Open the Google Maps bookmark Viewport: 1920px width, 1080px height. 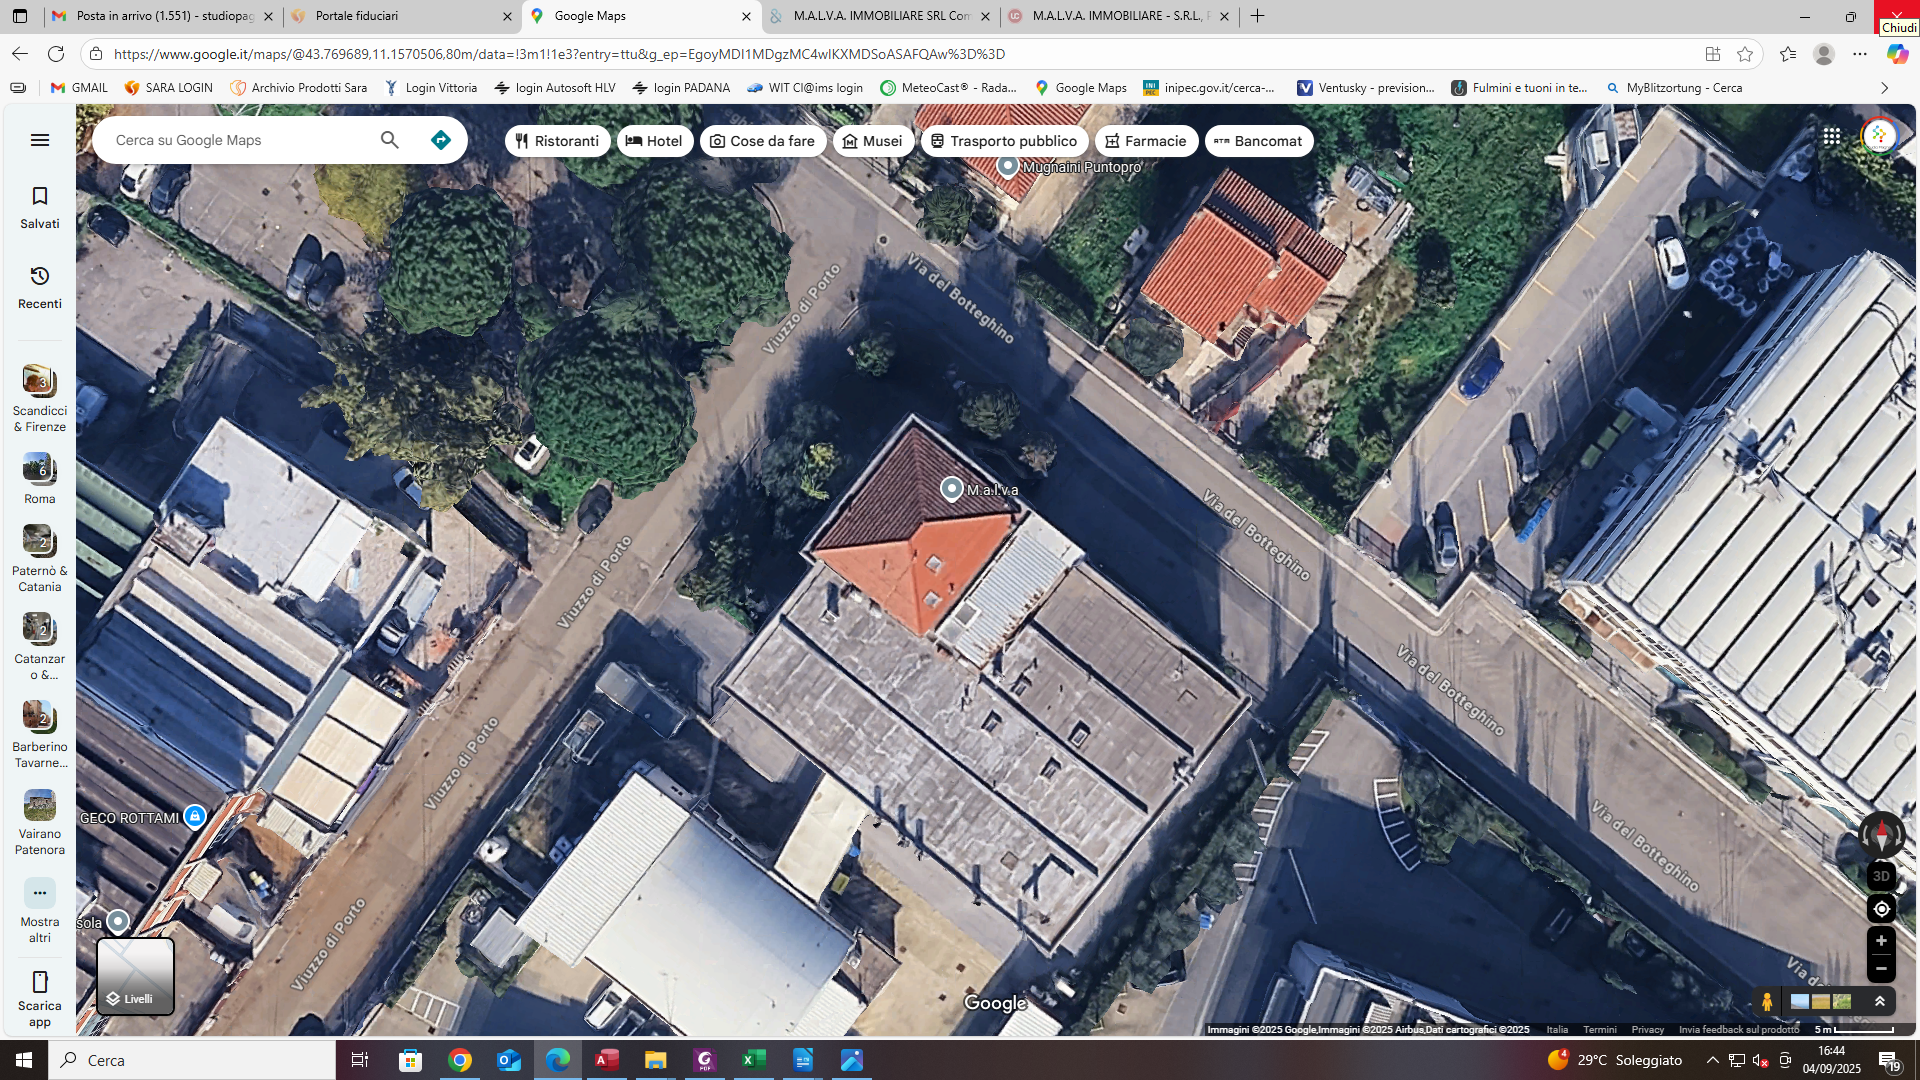coord(1080,88)
